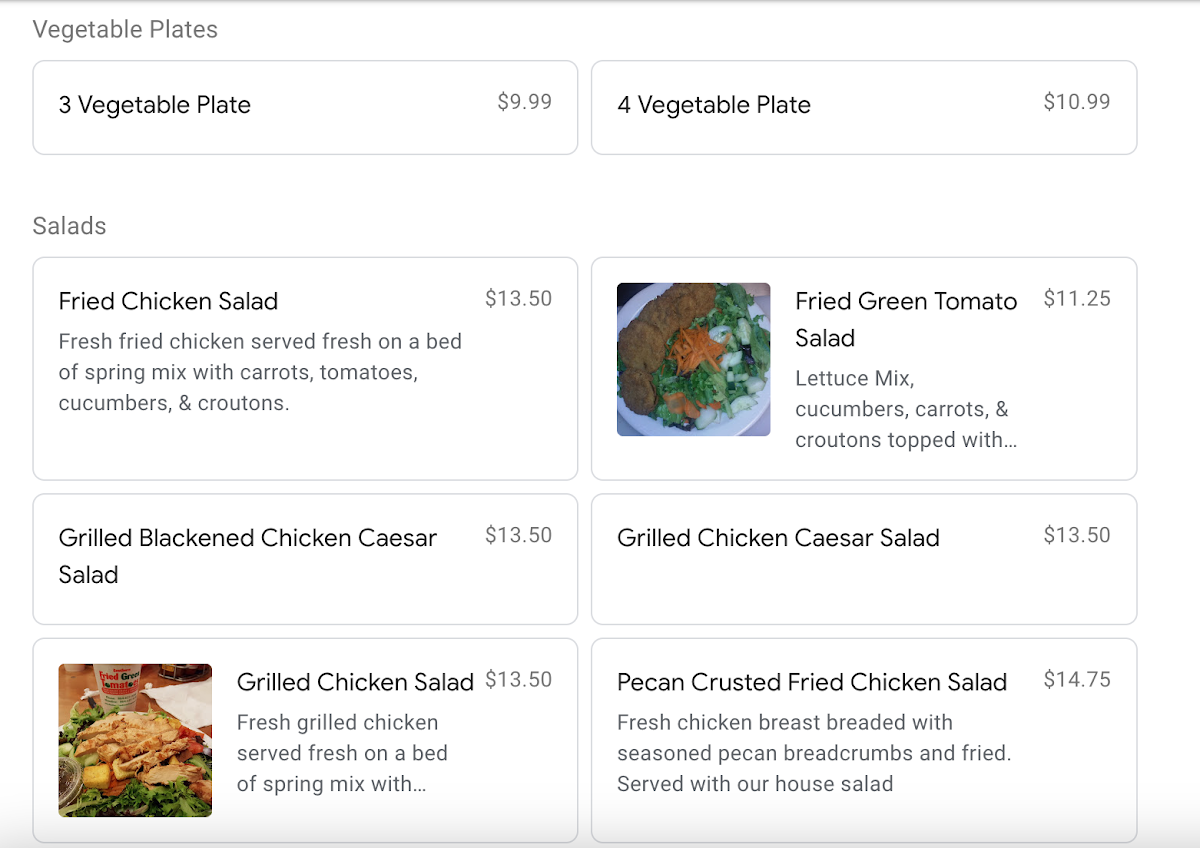Click the Fried Chicken Salad description text
1200x848 pixels.
(x=260, y=372)
